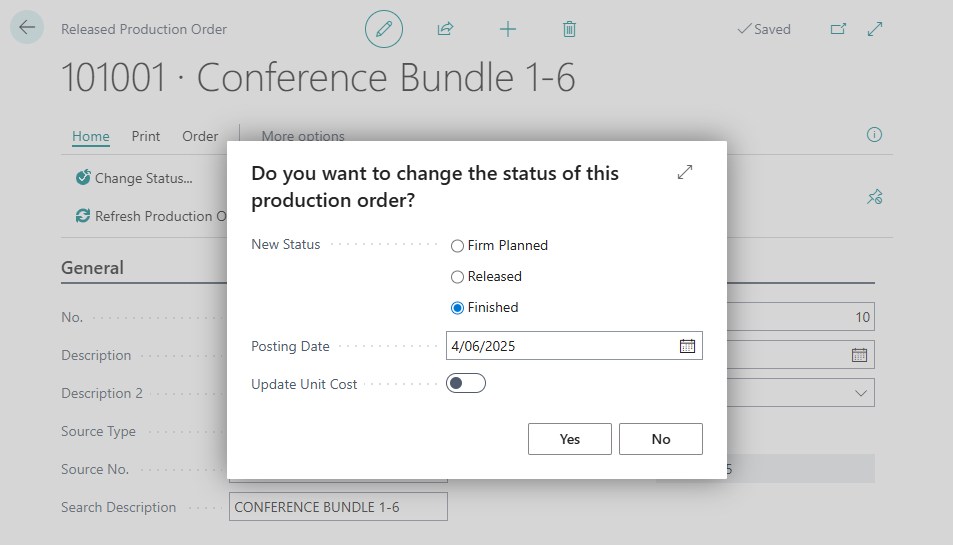The width and height of the screenshot is (953, 545).
Task: Open the Print menu tab
Action: click(146, 136)
